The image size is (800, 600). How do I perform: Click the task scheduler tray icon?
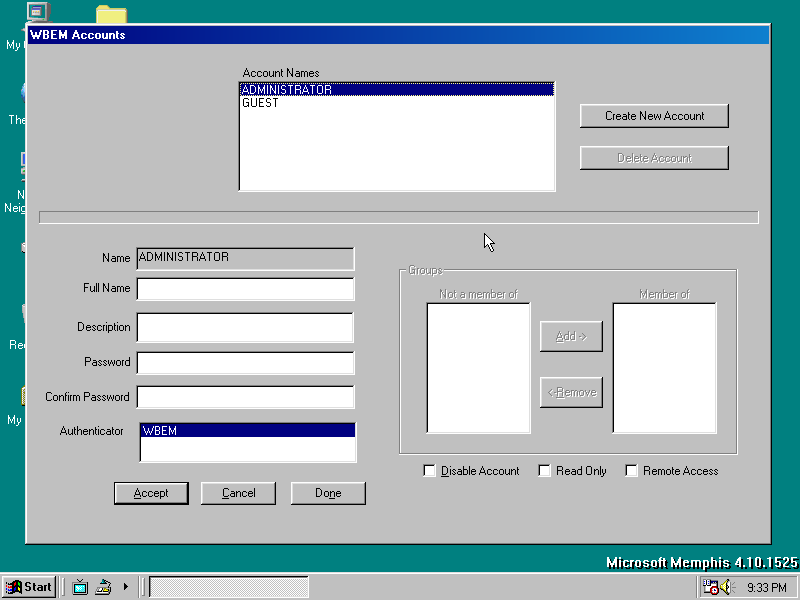[x=710, y=587]
